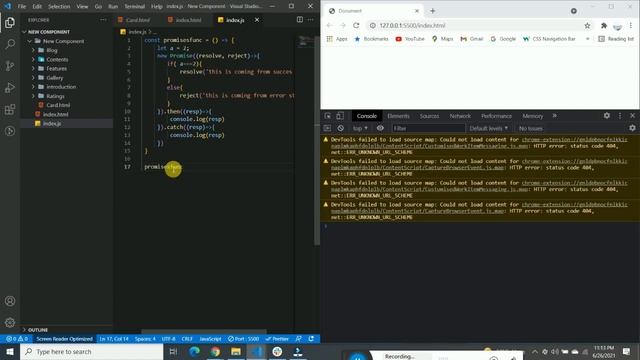This screenshot has width=640, height=360.
Task: Open Default levels dropdown
Action: pos(489,128)
